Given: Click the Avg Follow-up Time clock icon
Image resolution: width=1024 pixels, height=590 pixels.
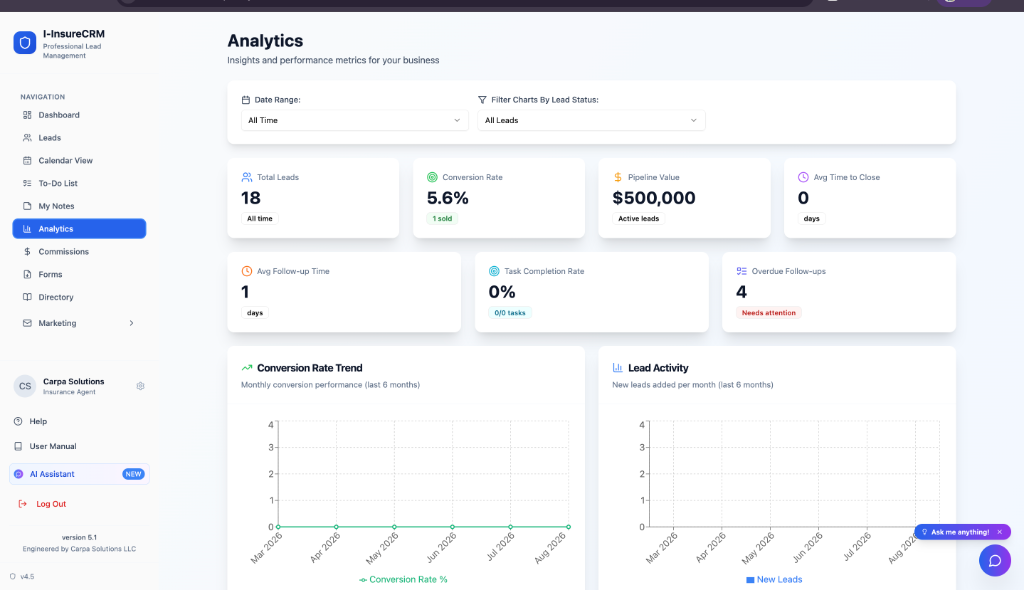Looking at the screenshot, I should (x=246, y=271).
